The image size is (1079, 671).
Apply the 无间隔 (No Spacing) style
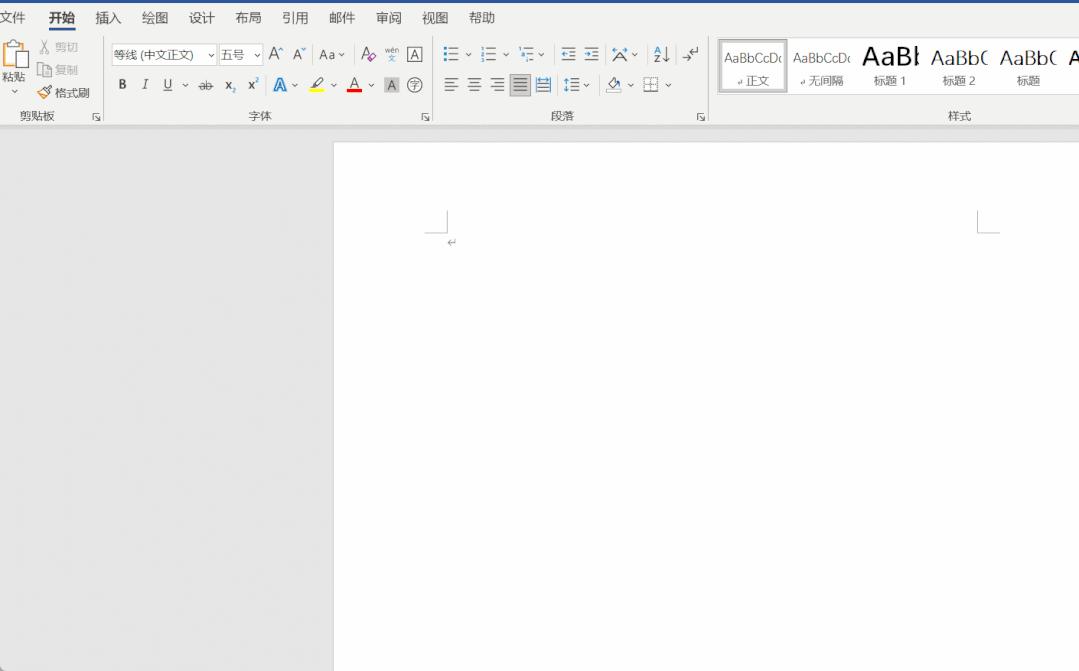pyautogui.click(x=821, y=66)
